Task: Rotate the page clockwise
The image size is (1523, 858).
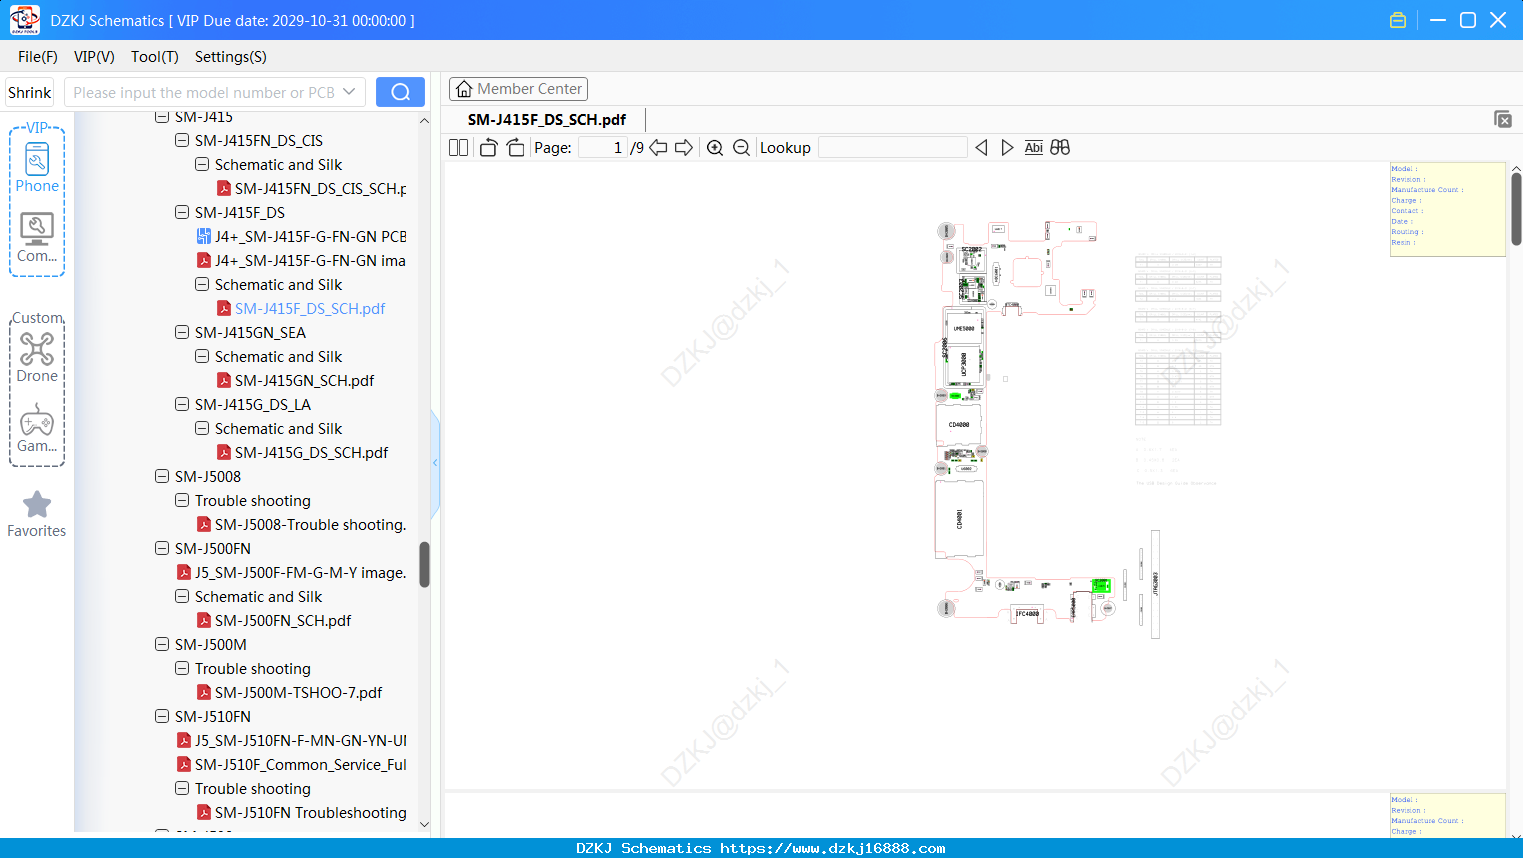Action: point(515,148)
